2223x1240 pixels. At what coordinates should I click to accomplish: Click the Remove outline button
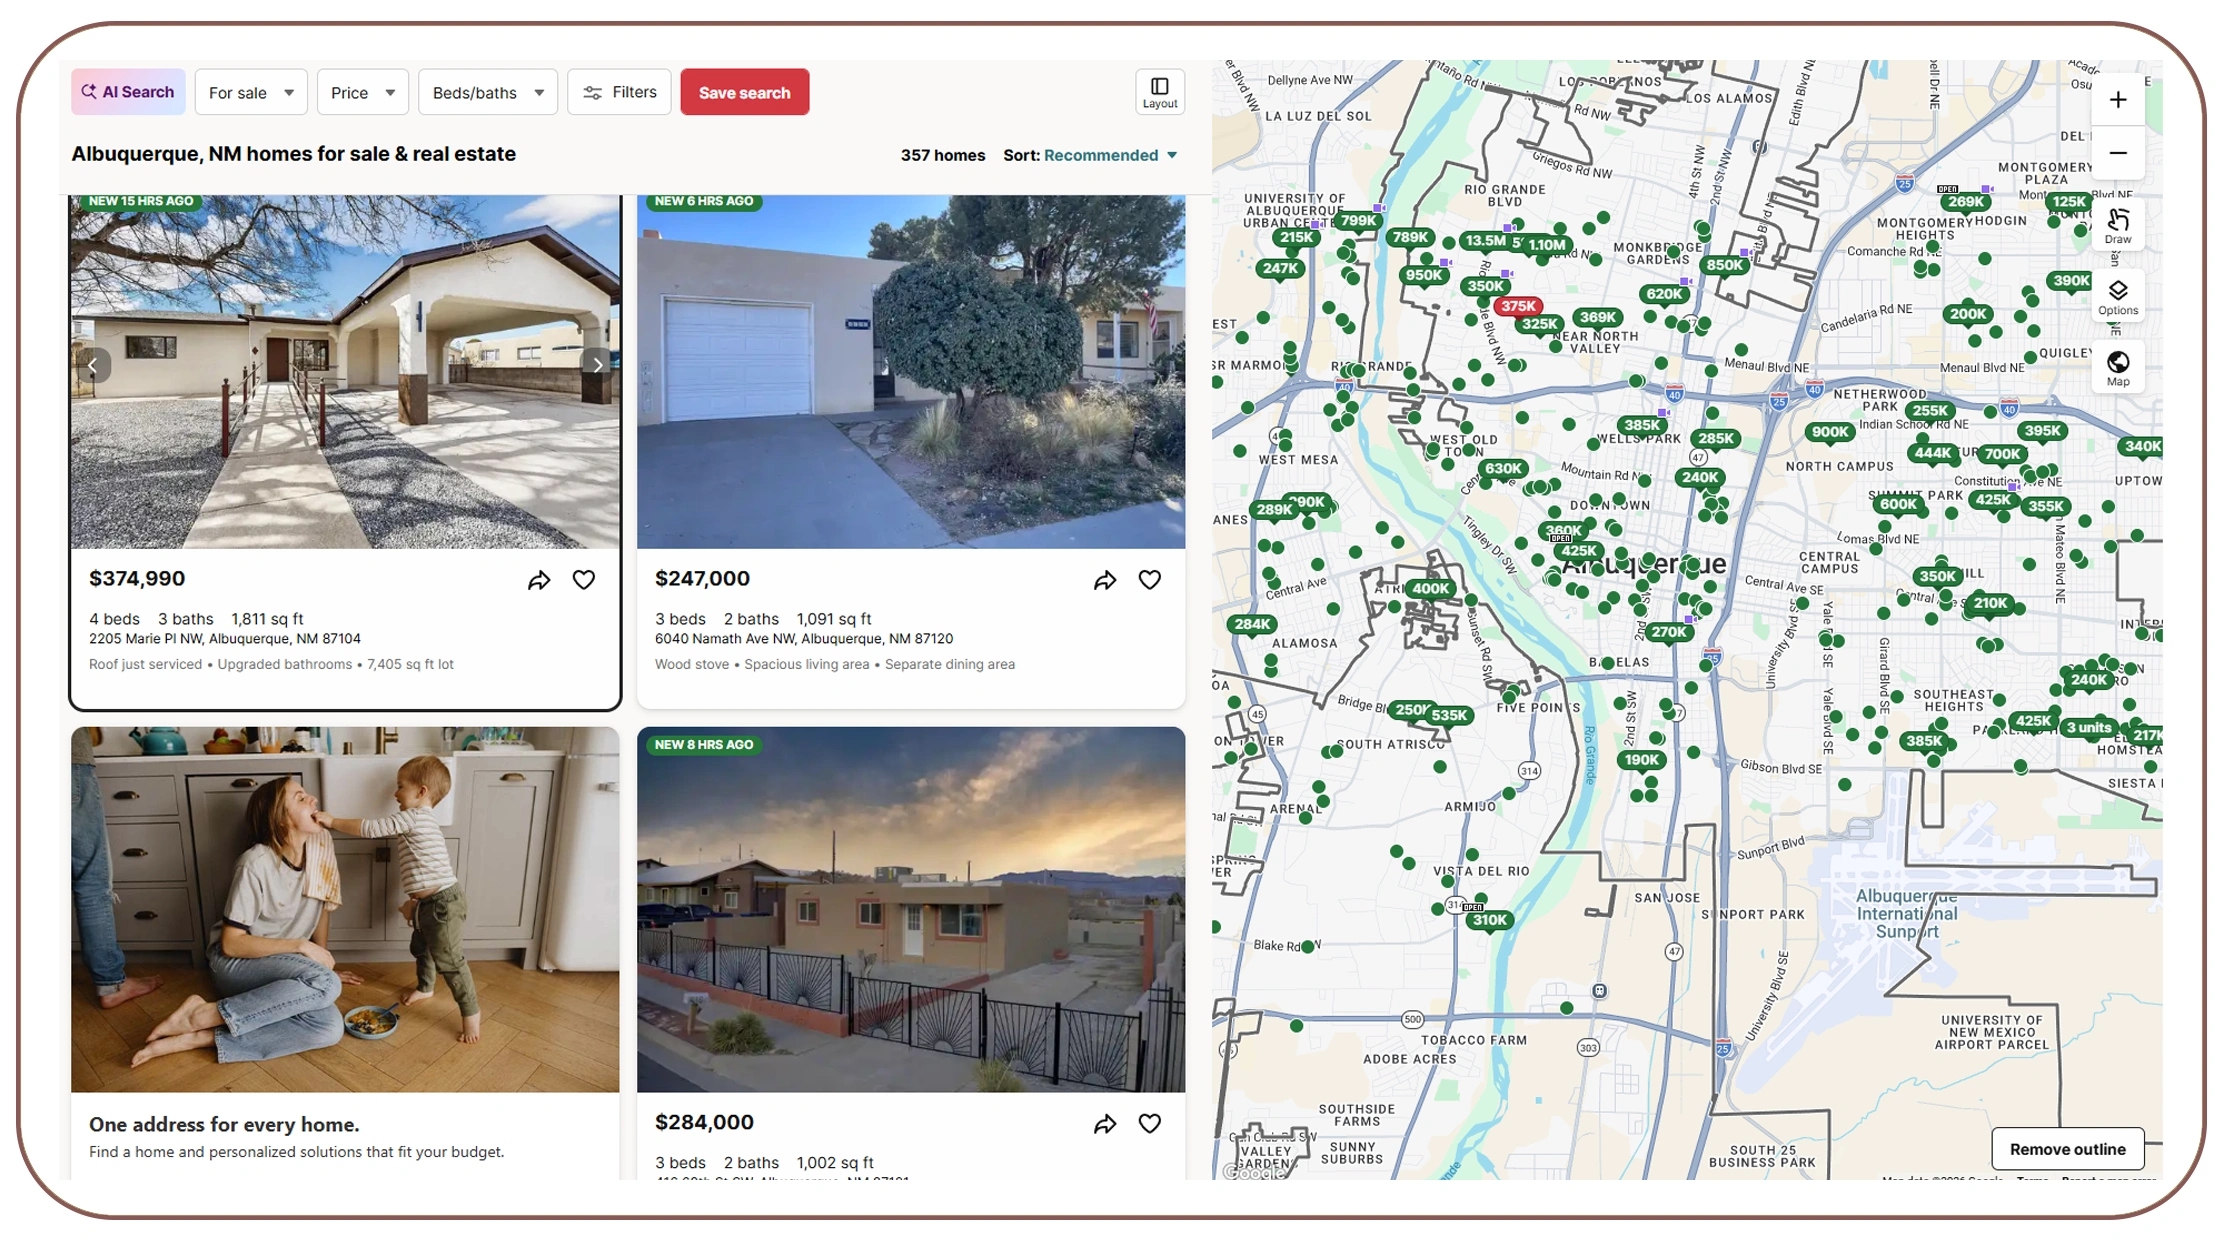click(x=2067, y=1149)
